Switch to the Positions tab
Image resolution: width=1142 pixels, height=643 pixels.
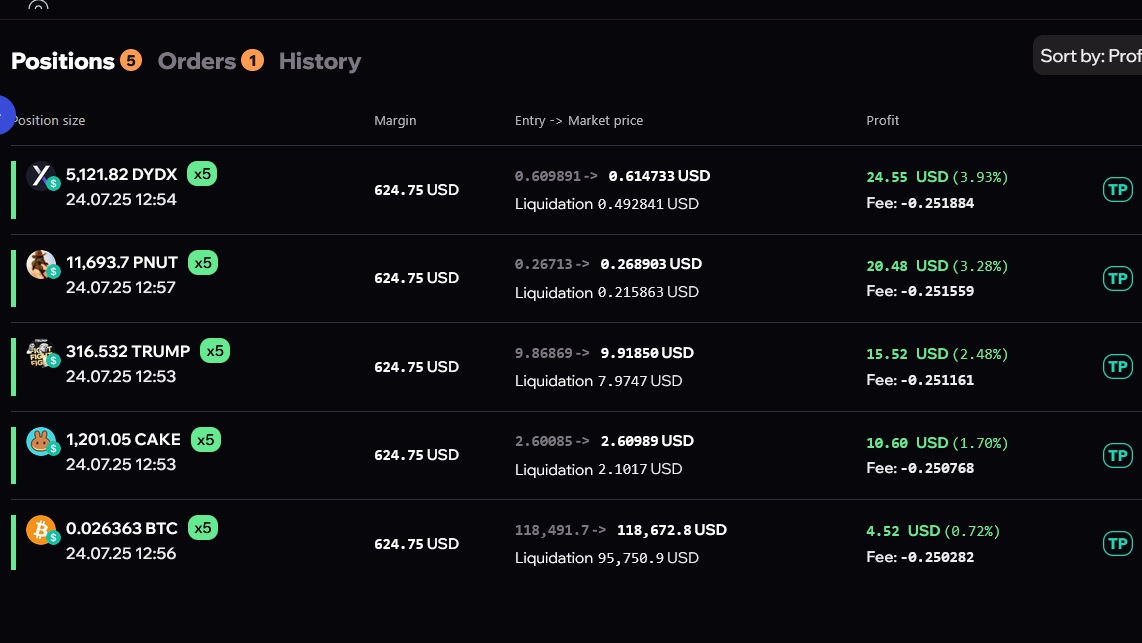coord(63,61)
